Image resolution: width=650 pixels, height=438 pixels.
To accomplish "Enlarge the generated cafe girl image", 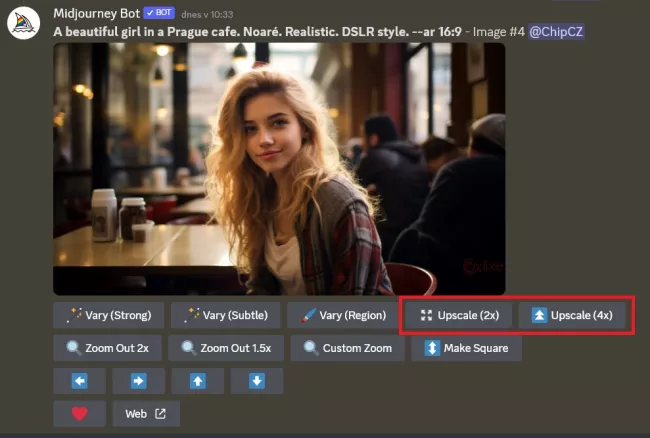I will click(x=279, y=168).
